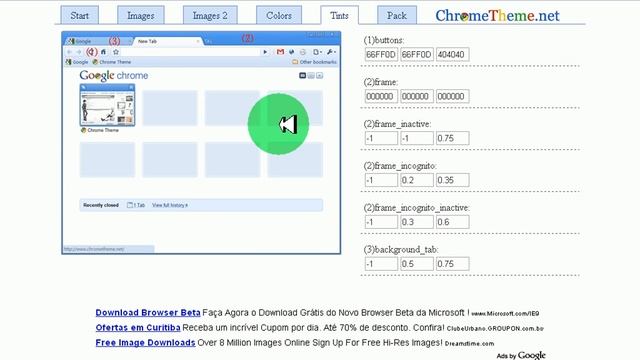
Task: Open the Pack tab
Action: pyautogui.click(x=397, y=16)
